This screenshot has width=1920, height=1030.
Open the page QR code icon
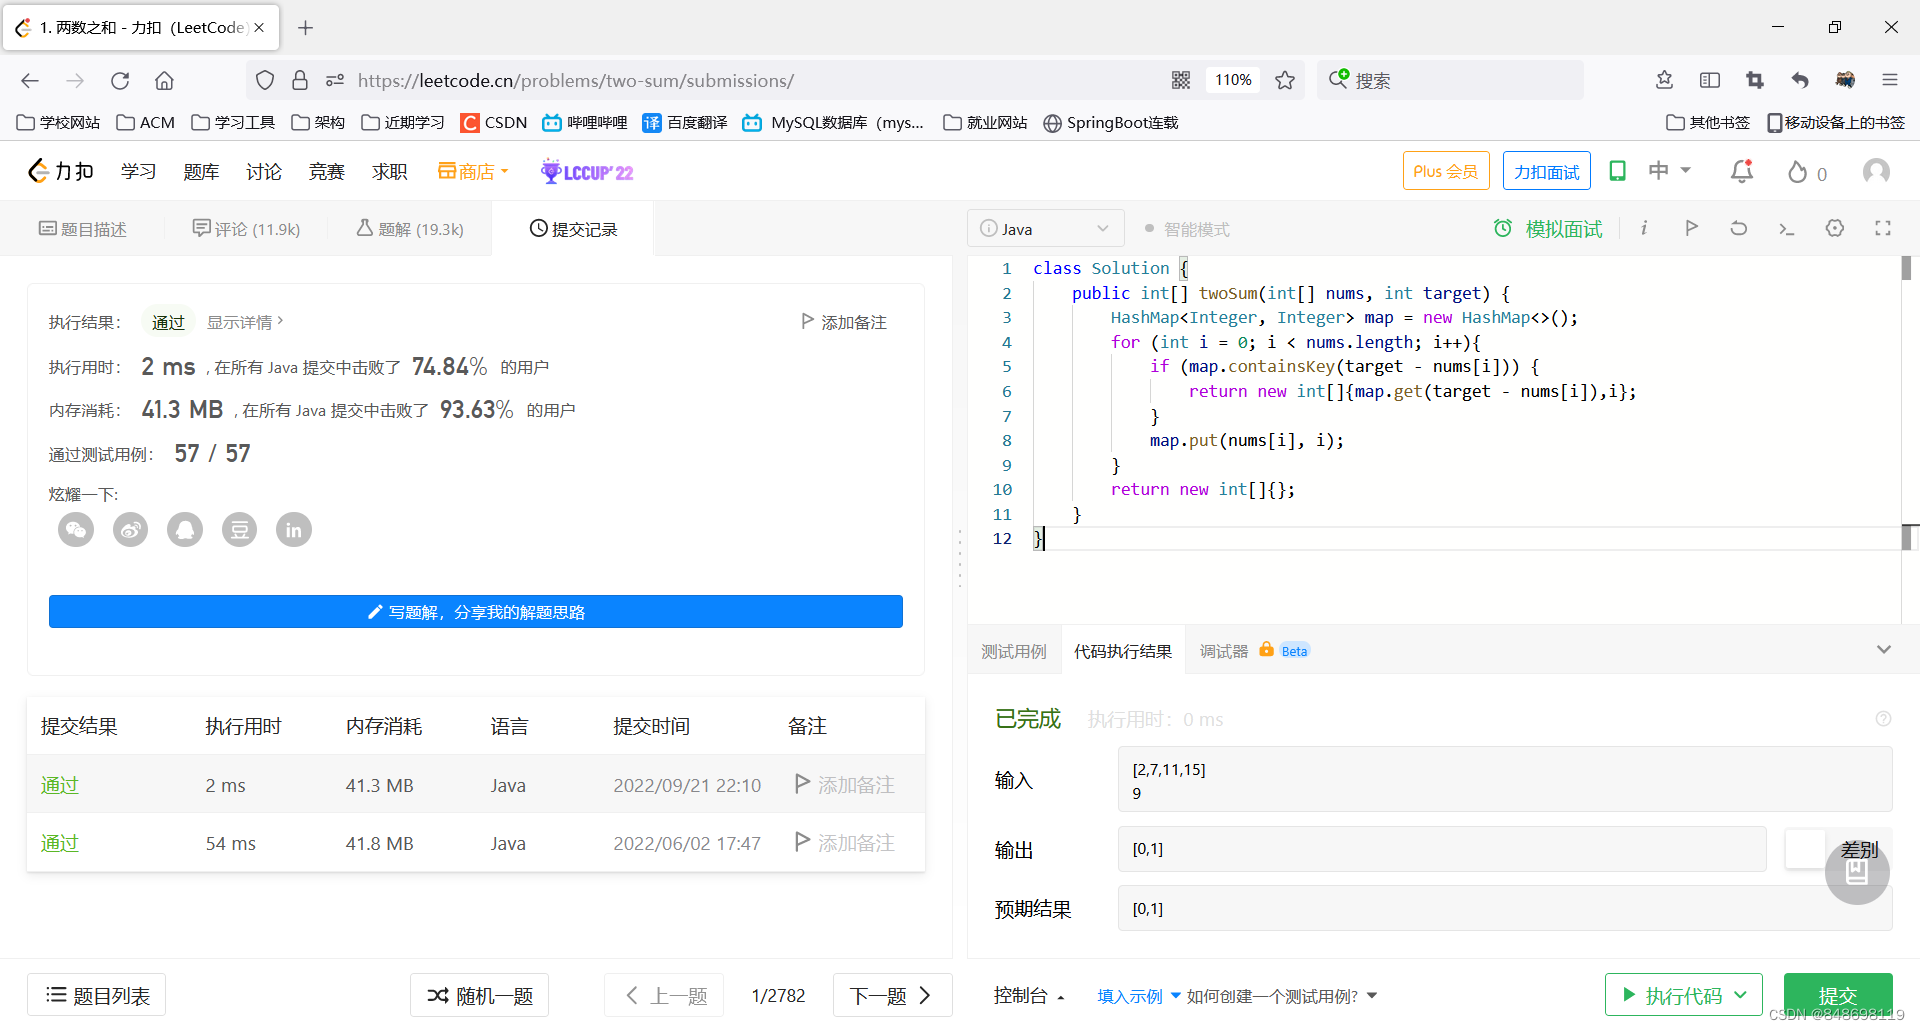click(x=1181, y=80)
